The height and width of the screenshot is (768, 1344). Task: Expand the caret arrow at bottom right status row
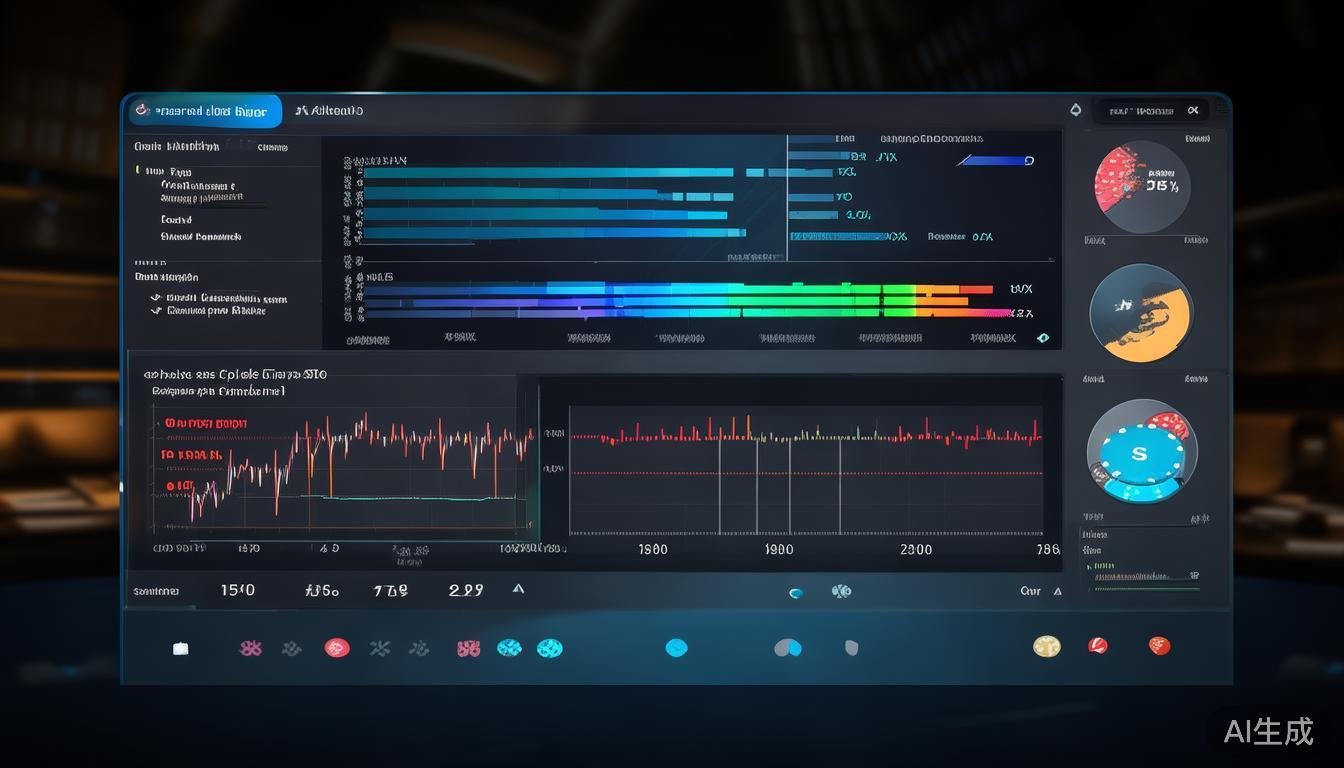[1058, 591]
